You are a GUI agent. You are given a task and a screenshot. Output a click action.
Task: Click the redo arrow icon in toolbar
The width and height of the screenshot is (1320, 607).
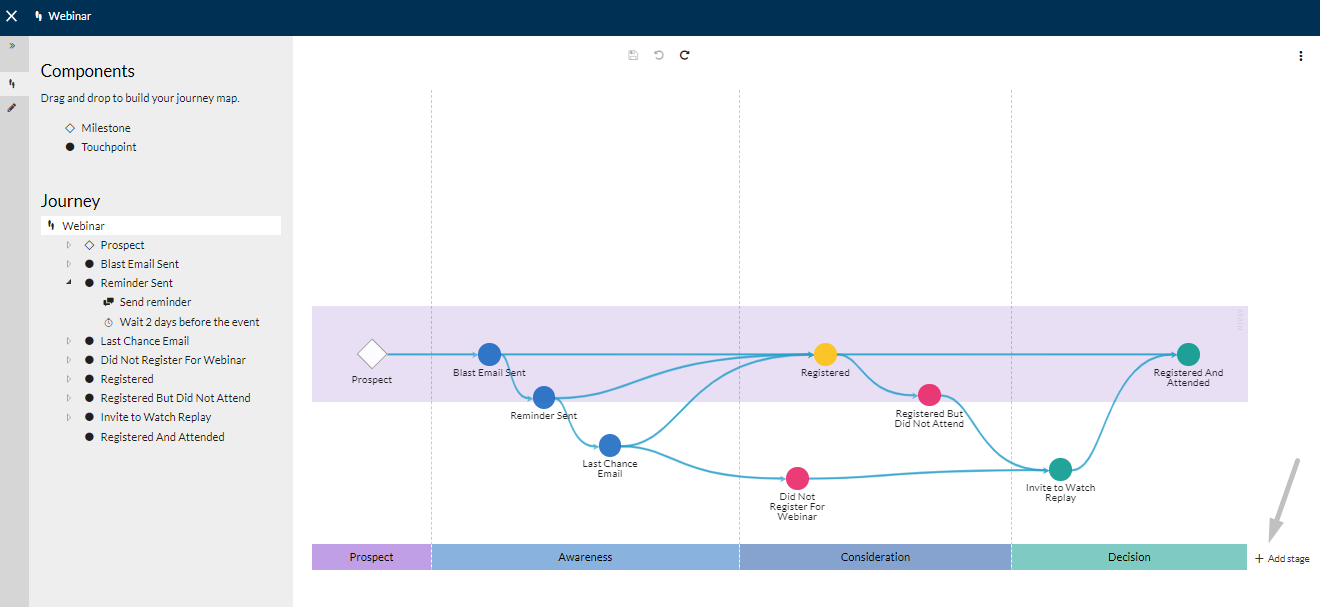685,55
